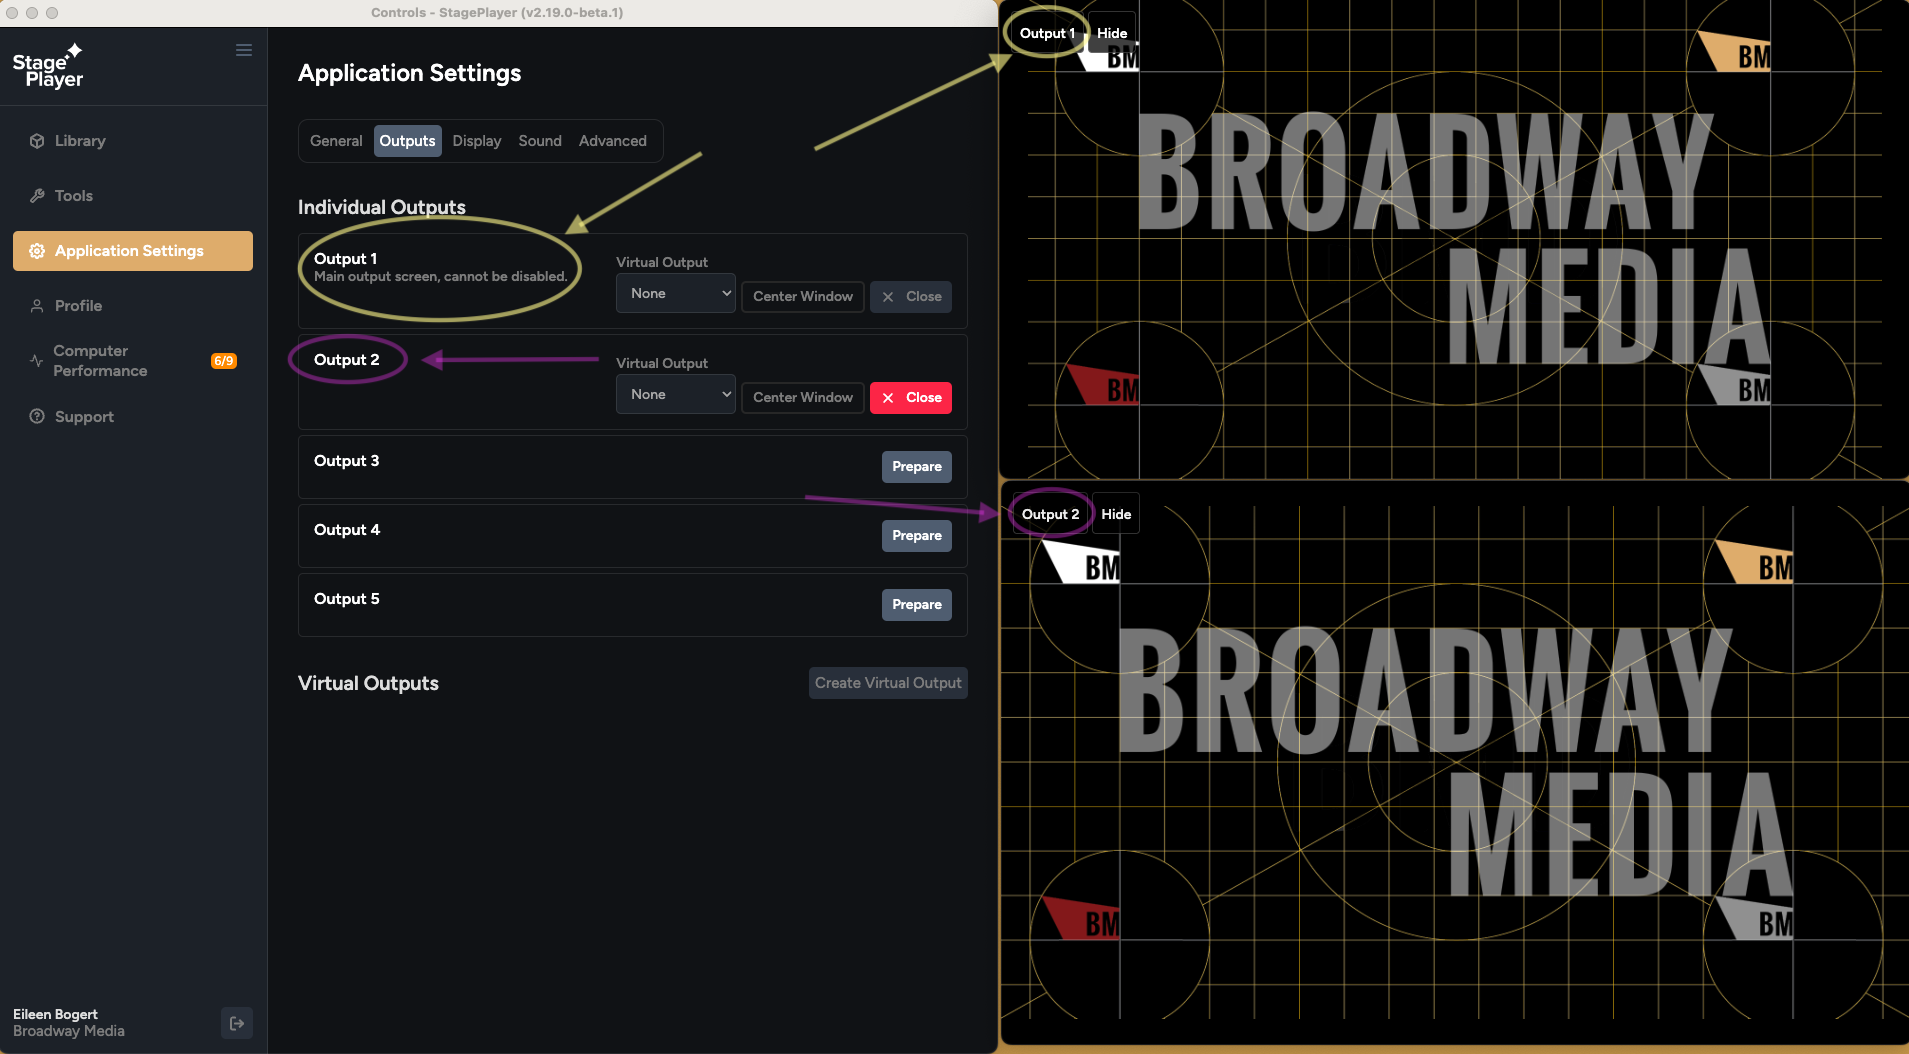Click Center Window for Output 2

tap(803, 398)
